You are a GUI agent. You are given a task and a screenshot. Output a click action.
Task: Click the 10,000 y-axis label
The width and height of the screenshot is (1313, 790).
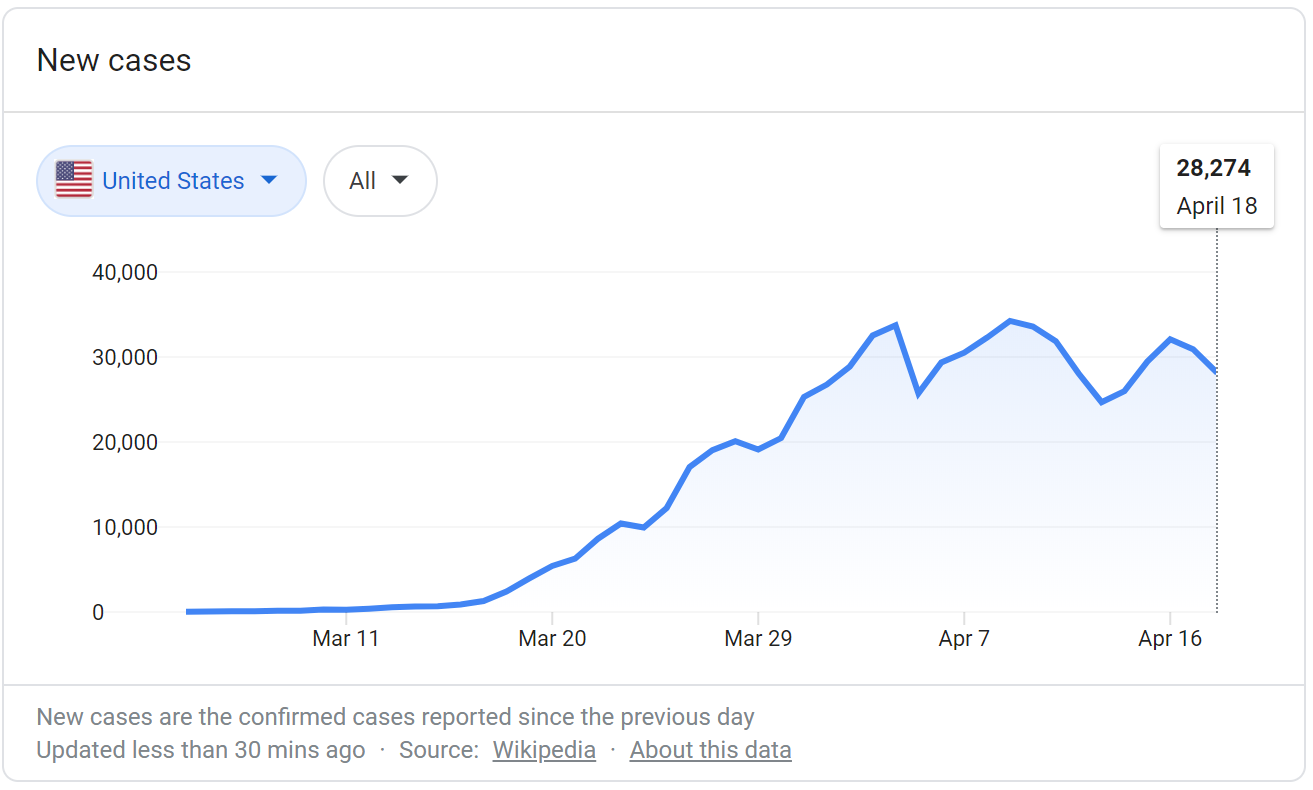[125, 527]
